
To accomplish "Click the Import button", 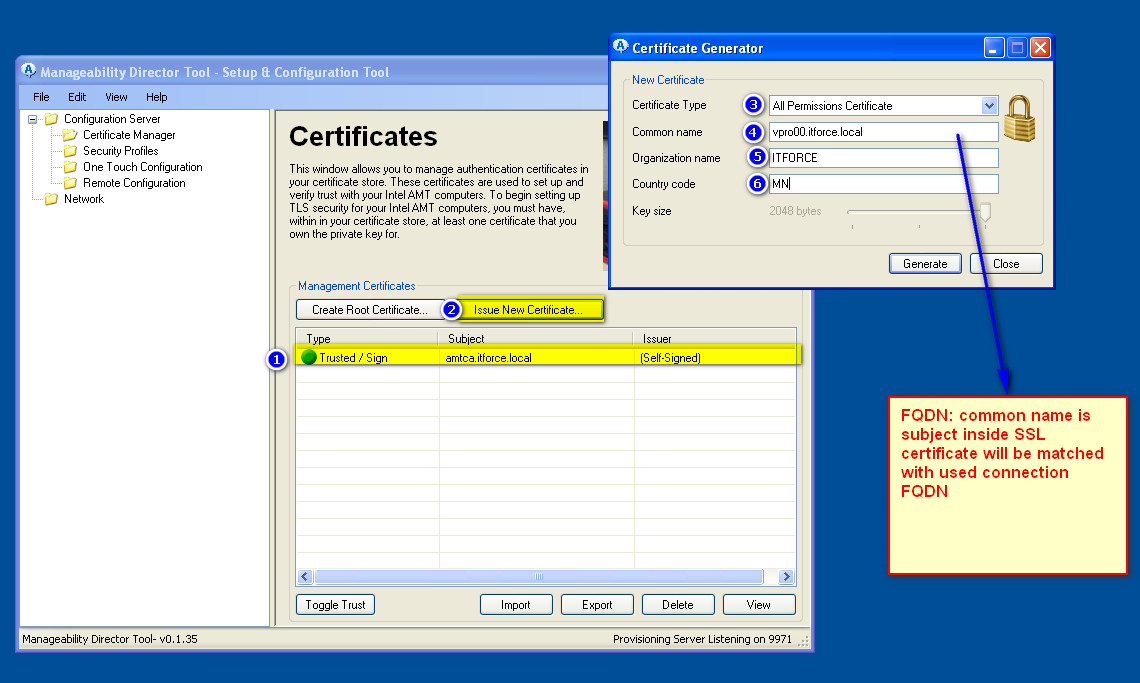I will (515, 604).
